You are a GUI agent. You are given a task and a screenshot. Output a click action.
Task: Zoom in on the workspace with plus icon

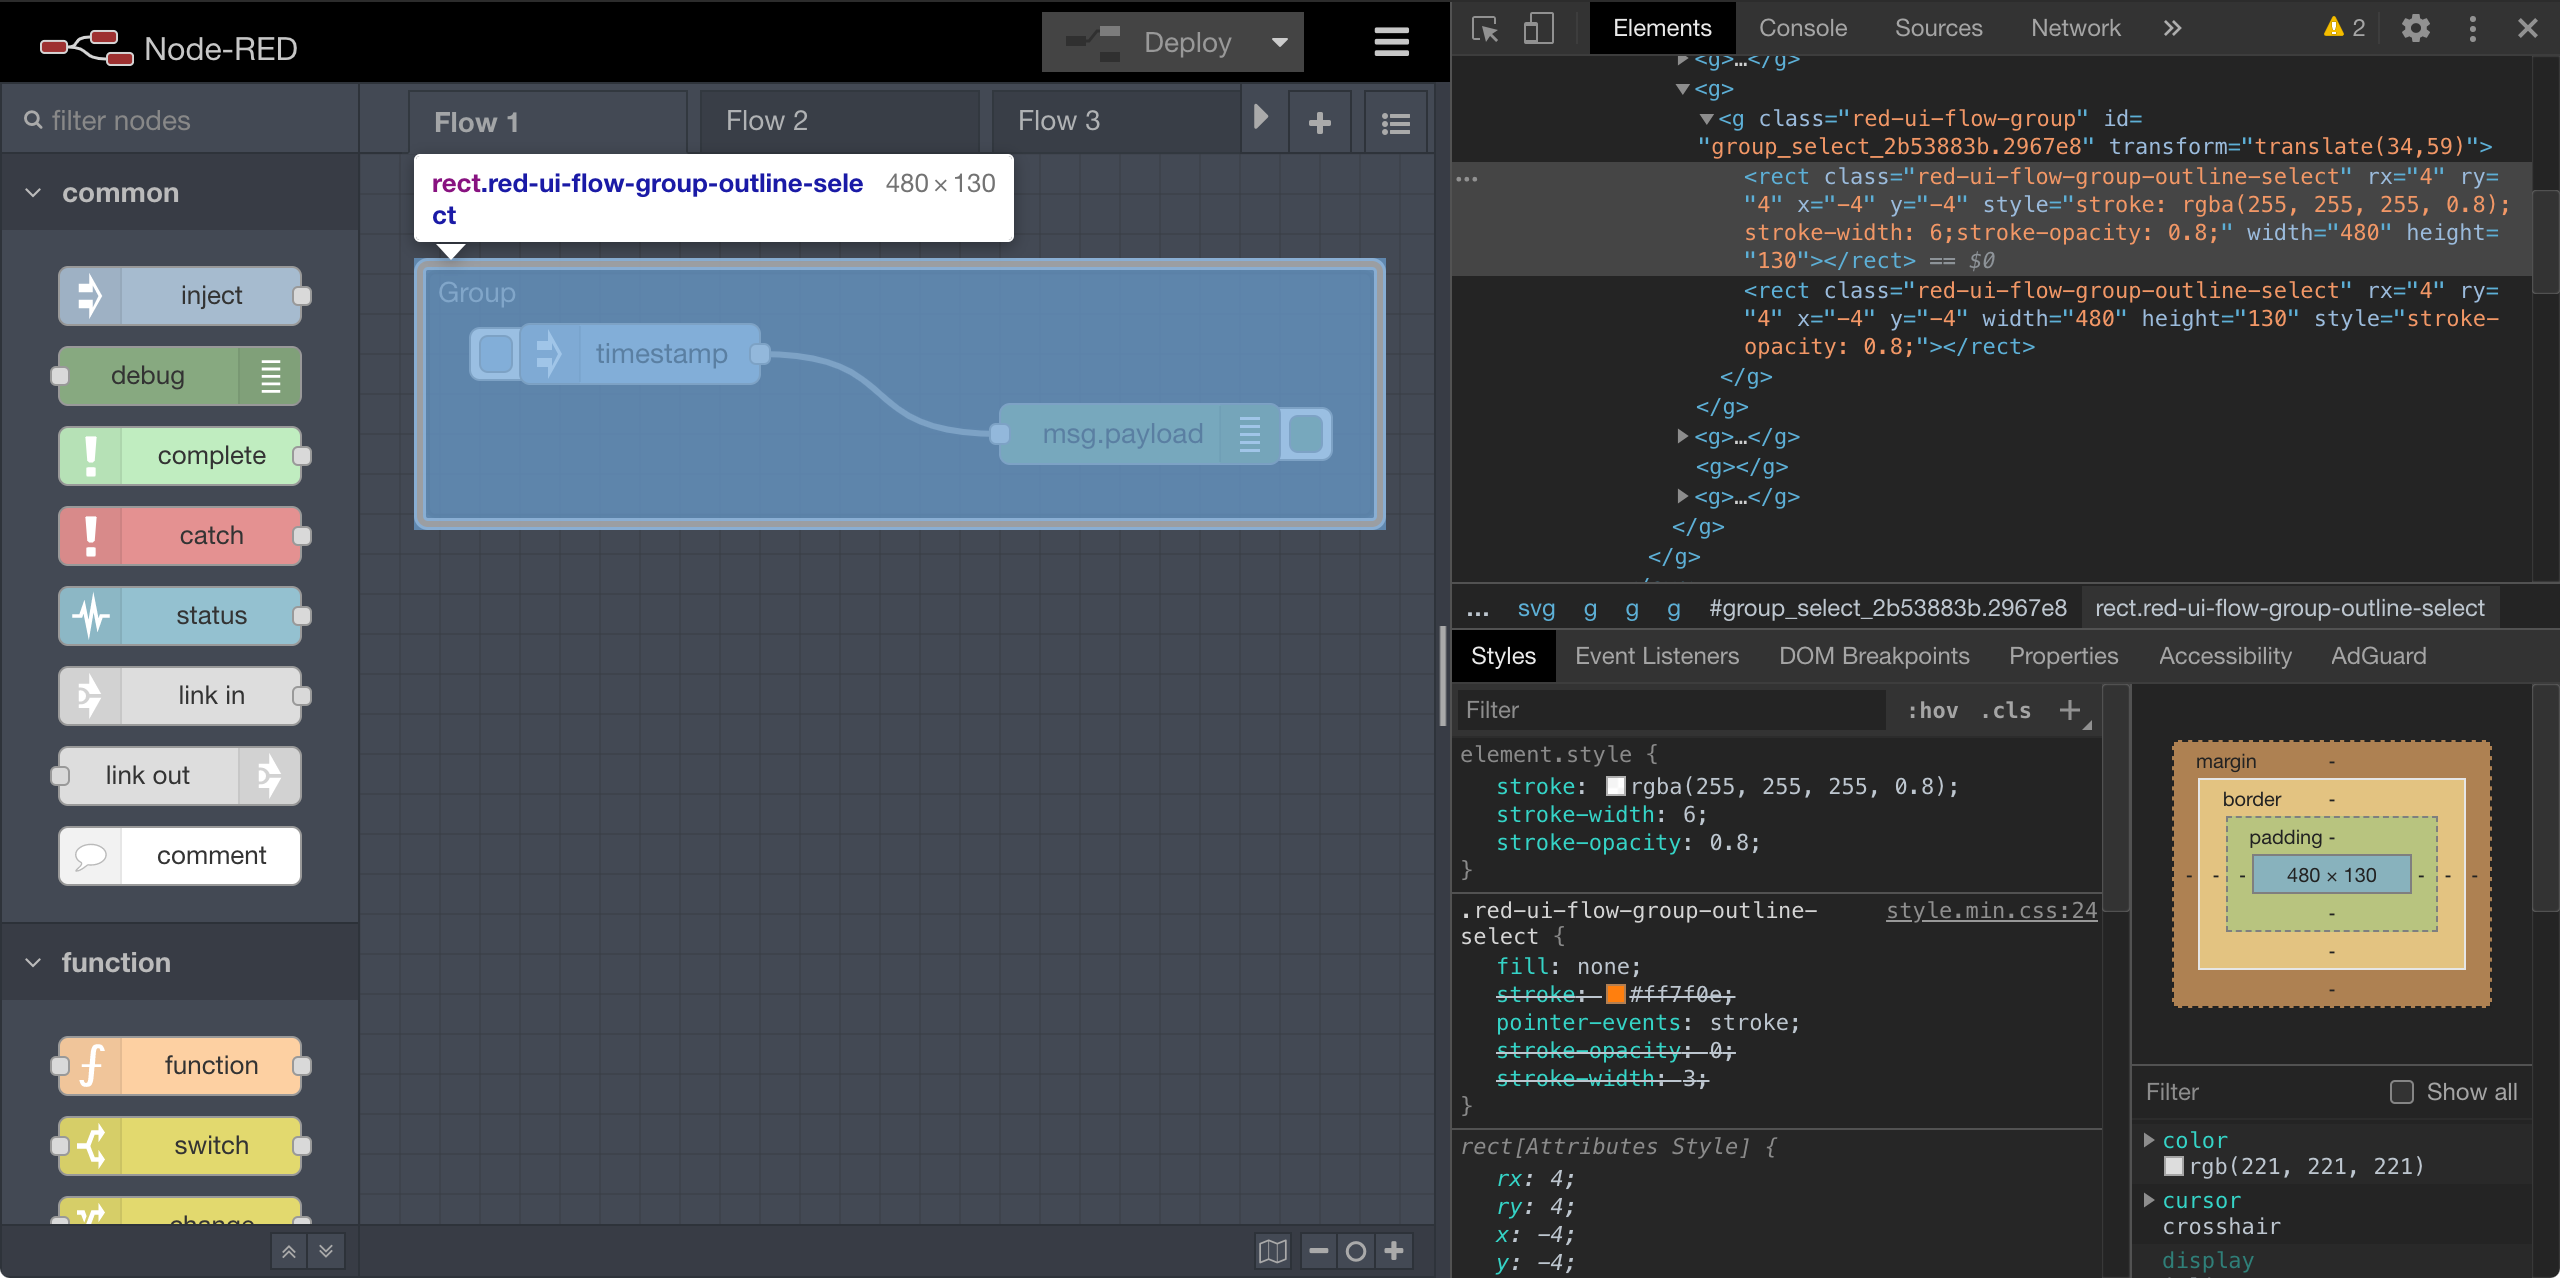[1394, 1250]
